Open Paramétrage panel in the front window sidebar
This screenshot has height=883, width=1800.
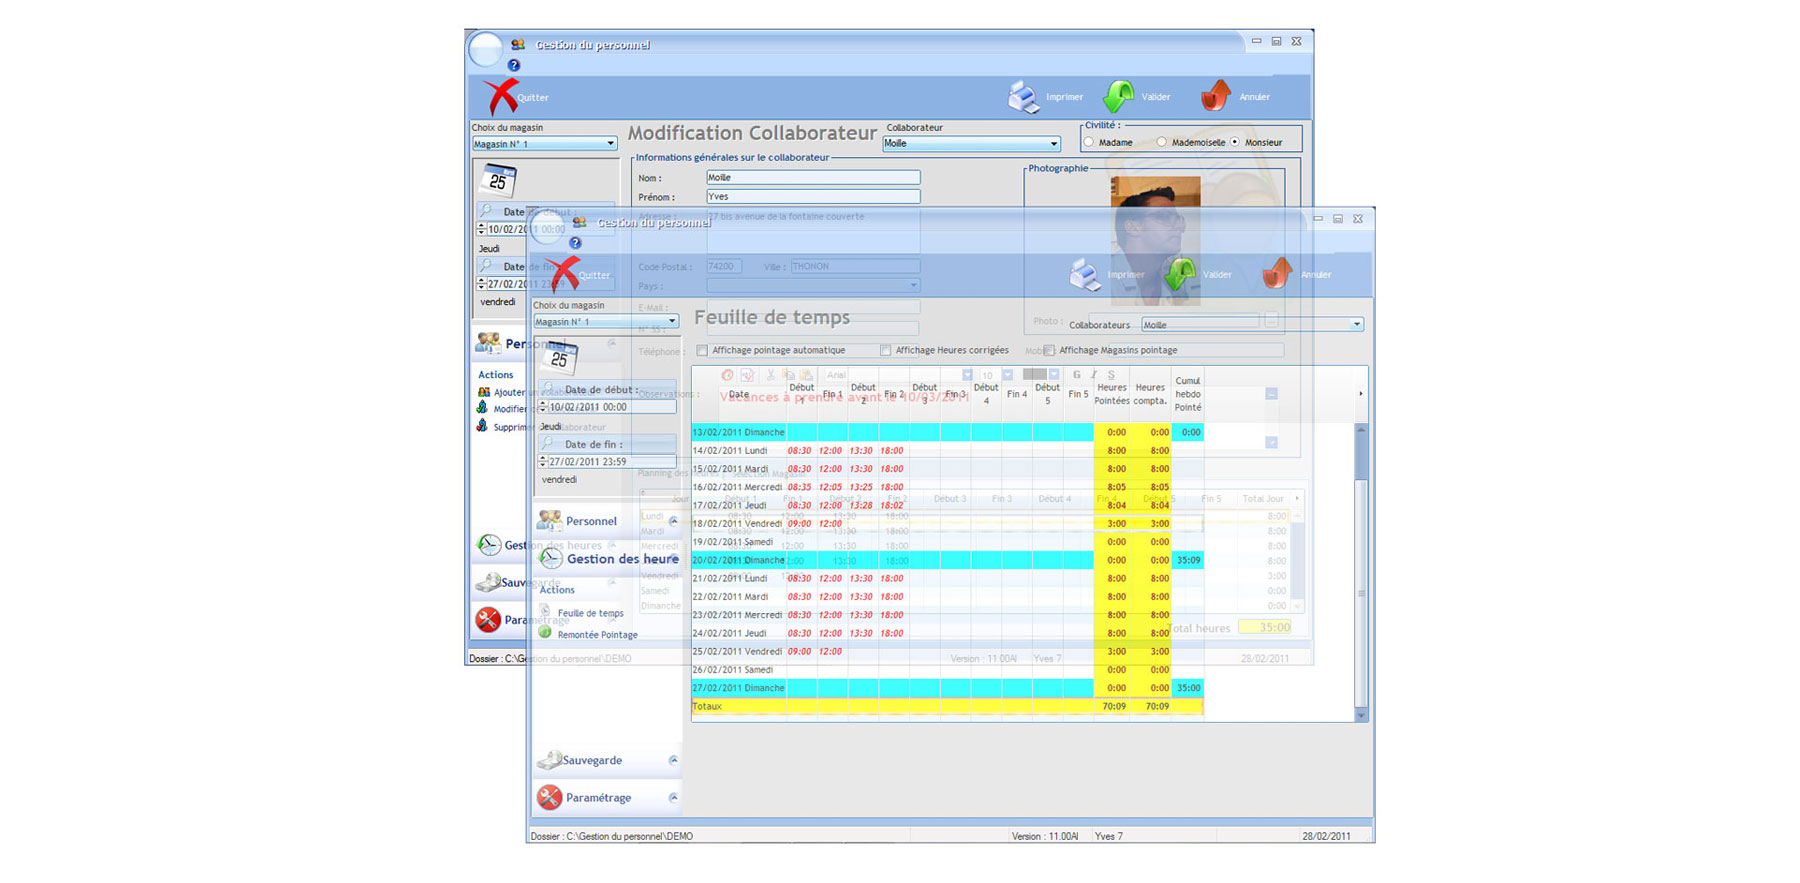(598, 798)
